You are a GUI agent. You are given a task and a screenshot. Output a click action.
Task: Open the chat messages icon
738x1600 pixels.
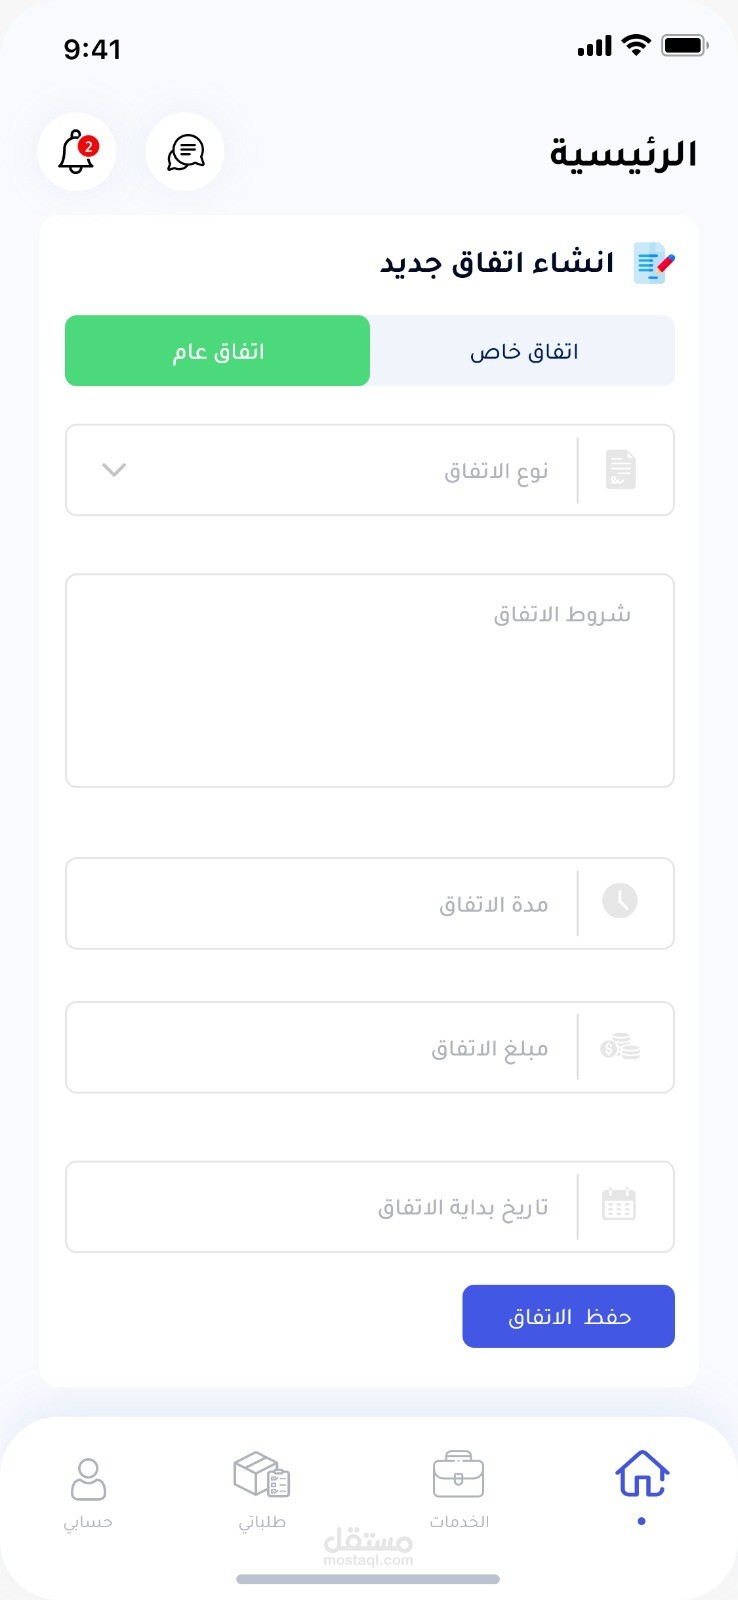pos(185,152)
